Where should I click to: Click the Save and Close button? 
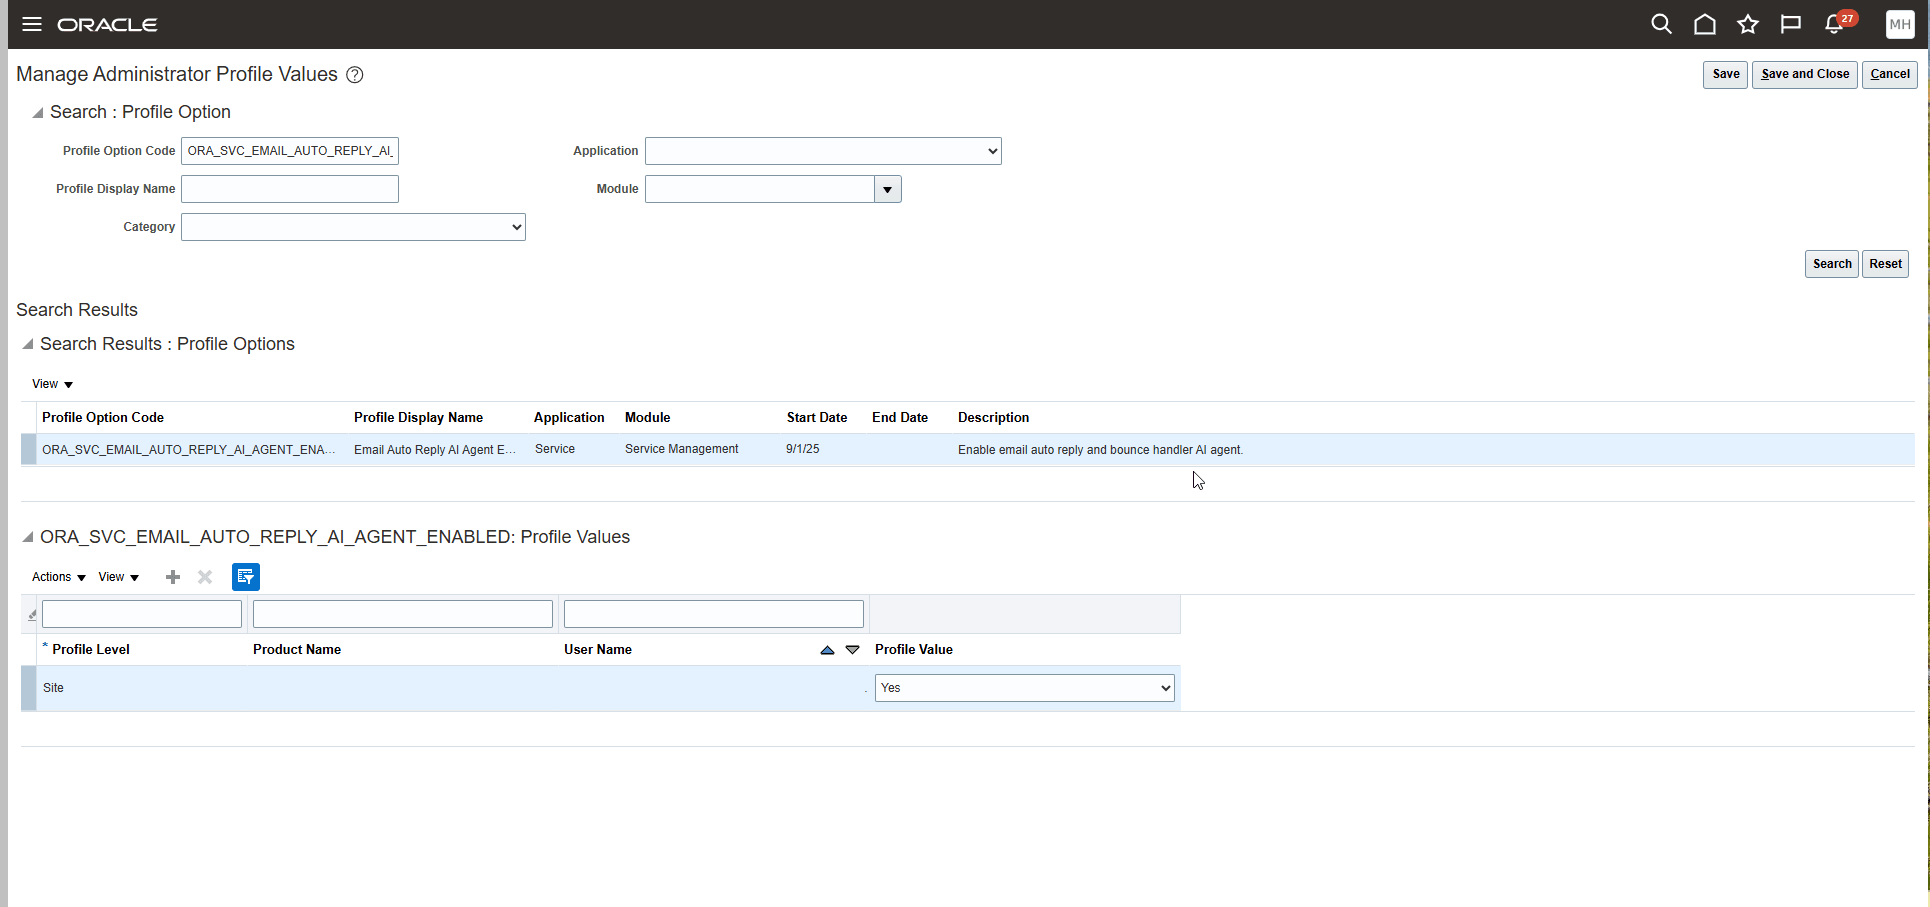pyautogui.click(x=1803, y=74)
